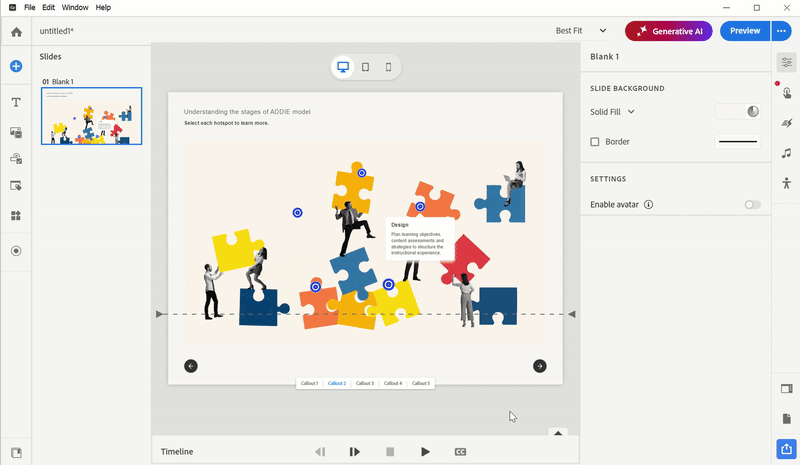Screen dimensions: 800x465
Task: Click the Generative AI button
Action: pos(669,31)
